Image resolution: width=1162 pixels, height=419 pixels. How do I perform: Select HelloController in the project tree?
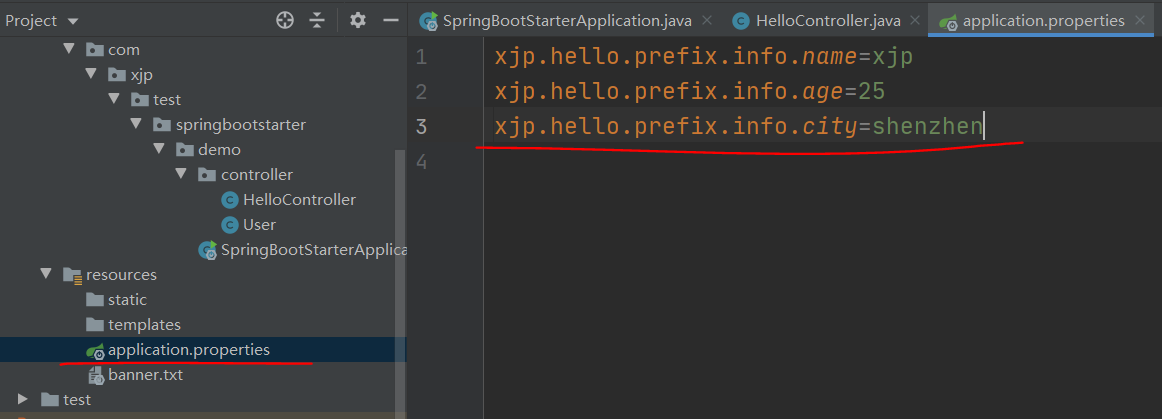pos(299,199)
